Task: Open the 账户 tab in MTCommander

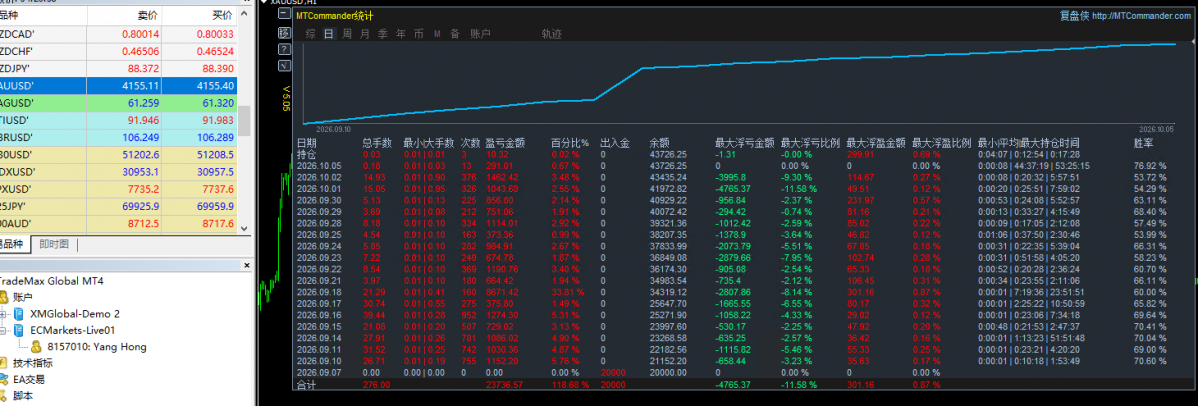Action: (x=480, y=34)
